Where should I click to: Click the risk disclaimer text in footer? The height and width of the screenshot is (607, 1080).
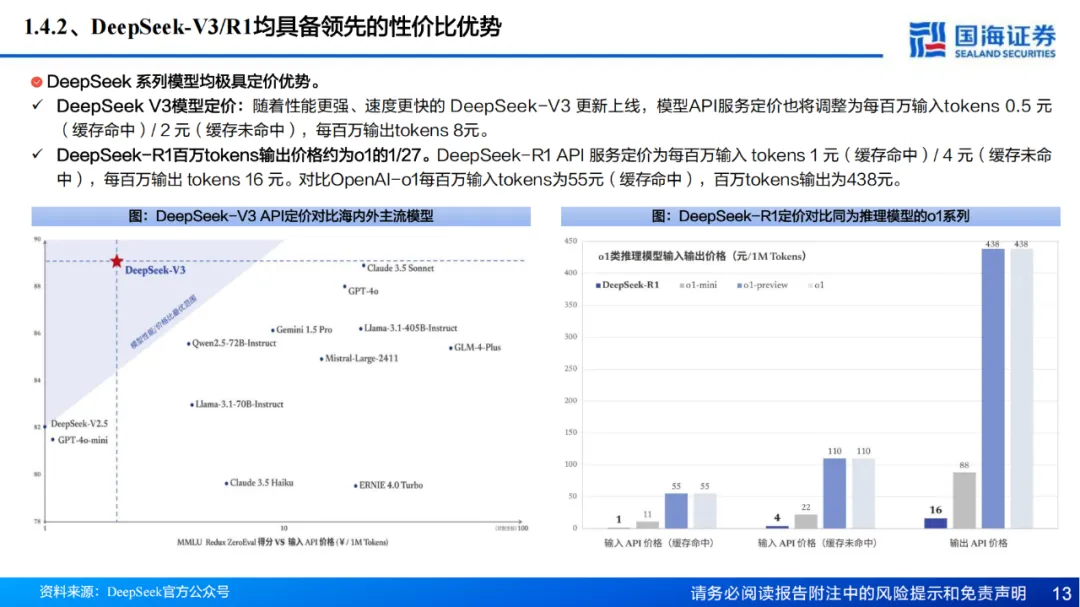tap(858, 593)
